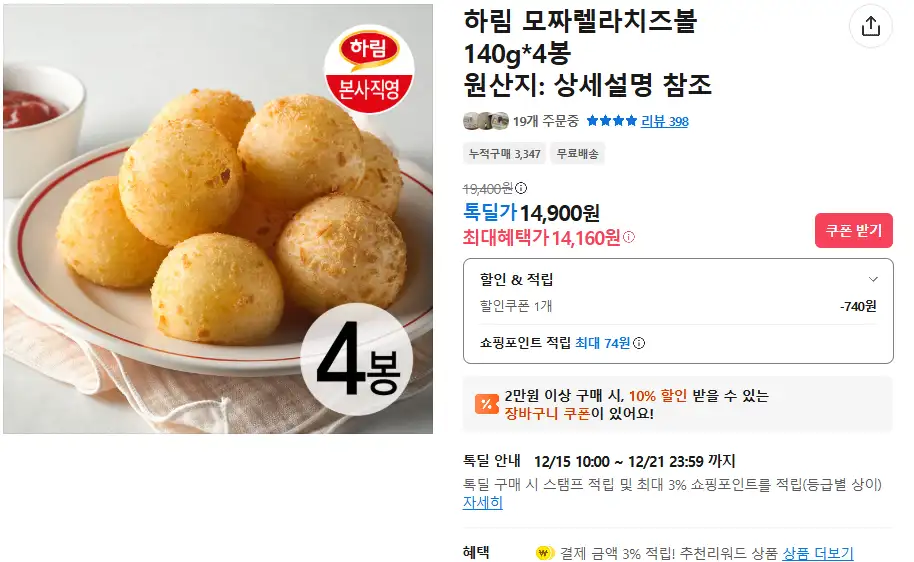Collapse the 할인 & 적립 chevron
The image size is (914, 562).
click(x=873, y=279)
